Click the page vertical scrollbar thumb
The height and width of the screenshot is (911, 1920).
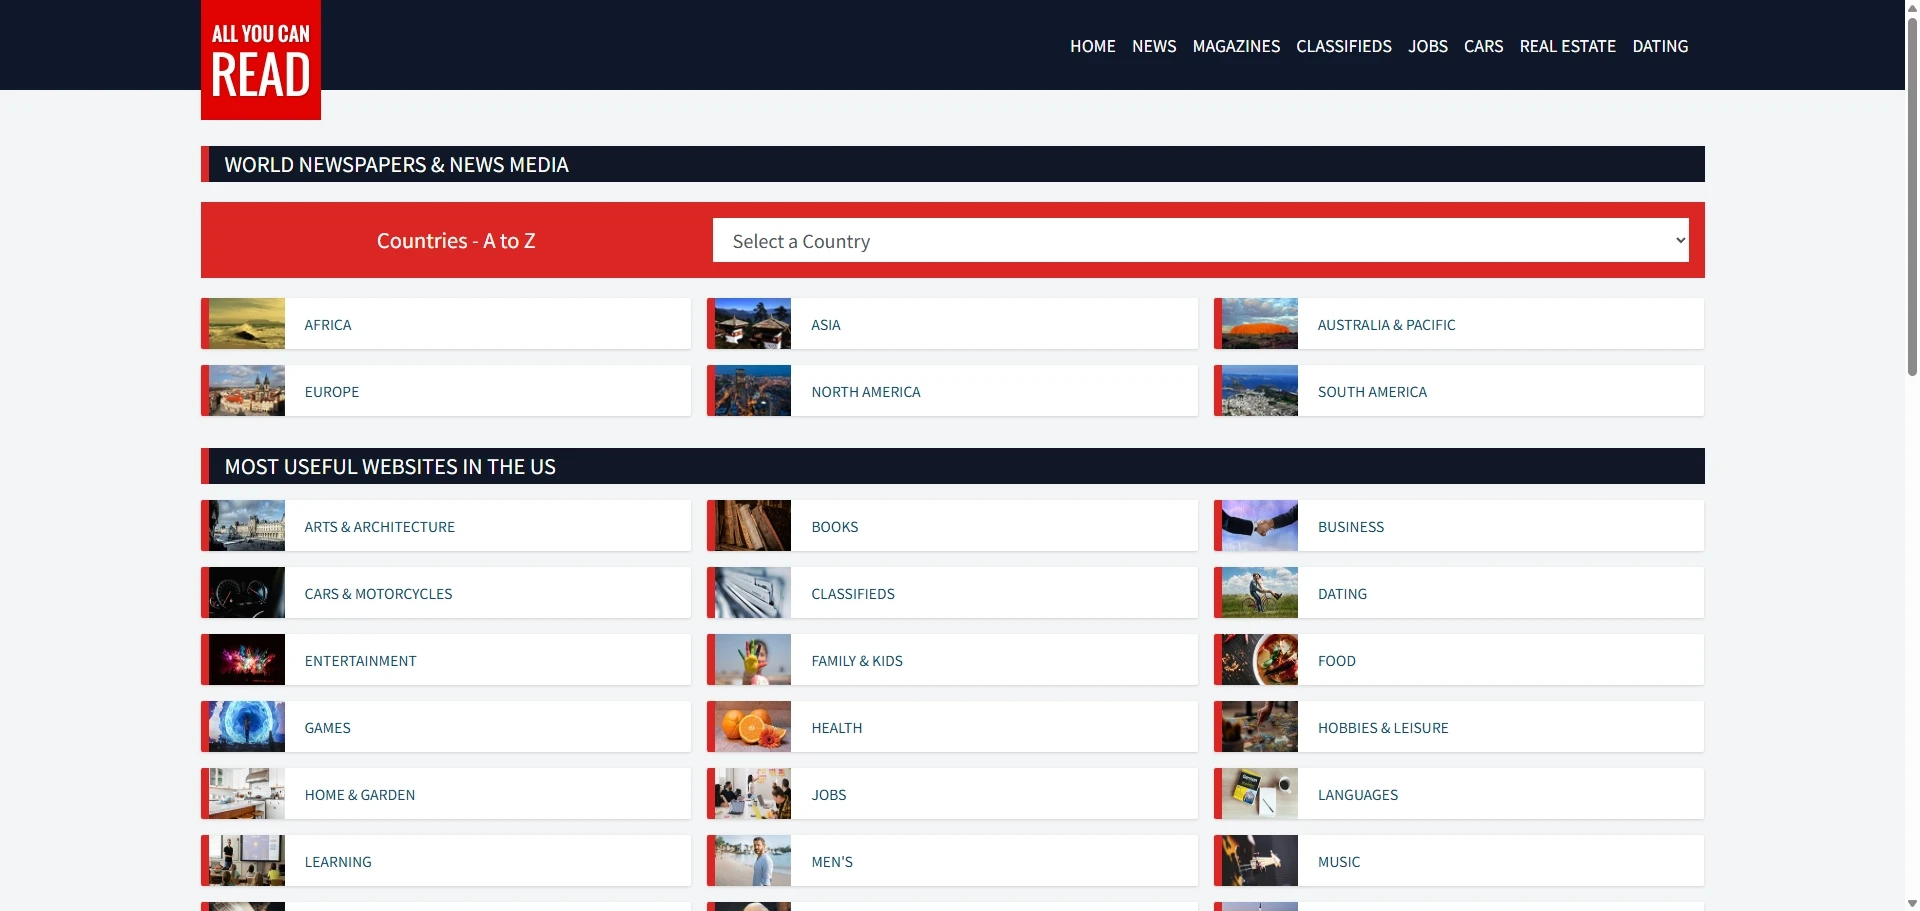point(1912,195)
